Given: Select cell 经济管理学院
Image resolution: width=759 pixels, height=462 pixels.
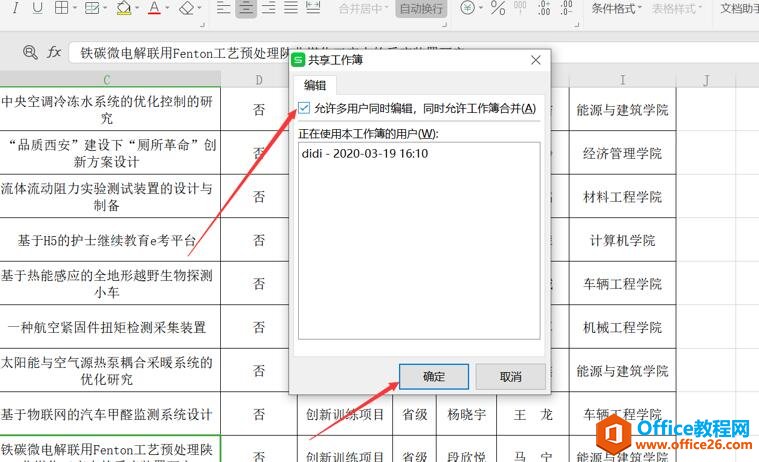Looking at the screenshot, I should coord(622,153).
